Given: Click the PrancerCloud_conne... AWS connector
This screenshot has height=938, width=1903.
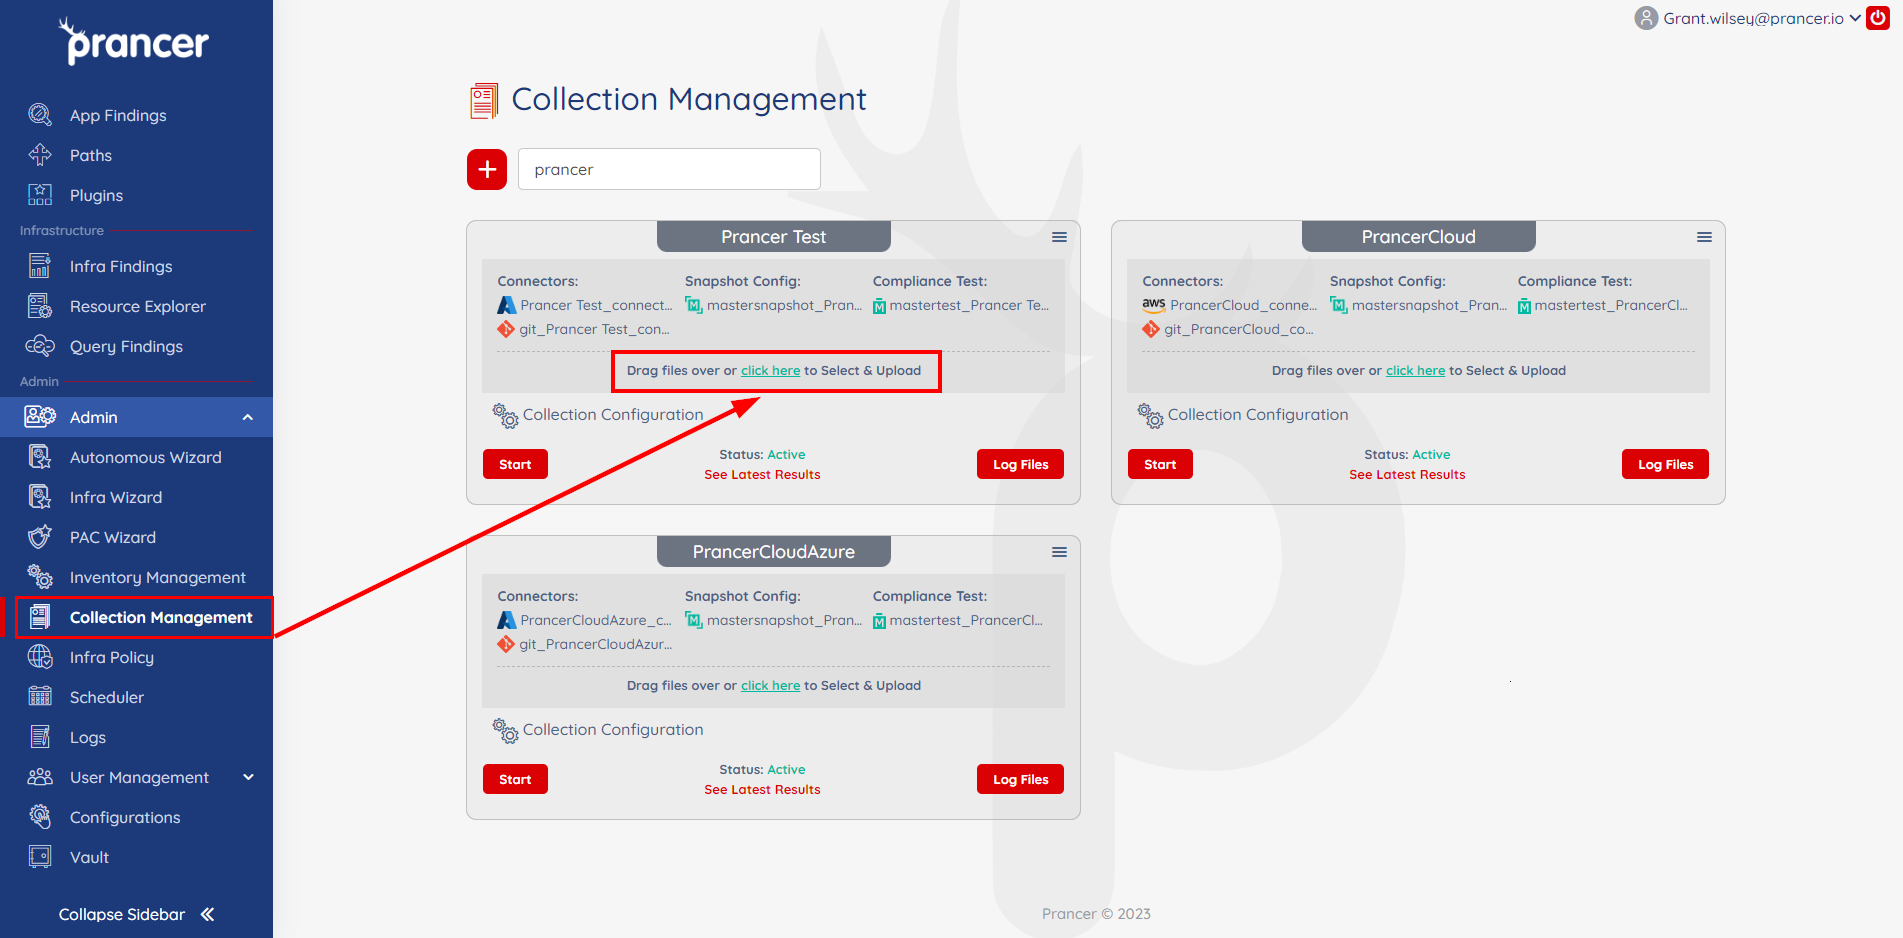Looking at the screenshot, I should tap(1230, 305).
